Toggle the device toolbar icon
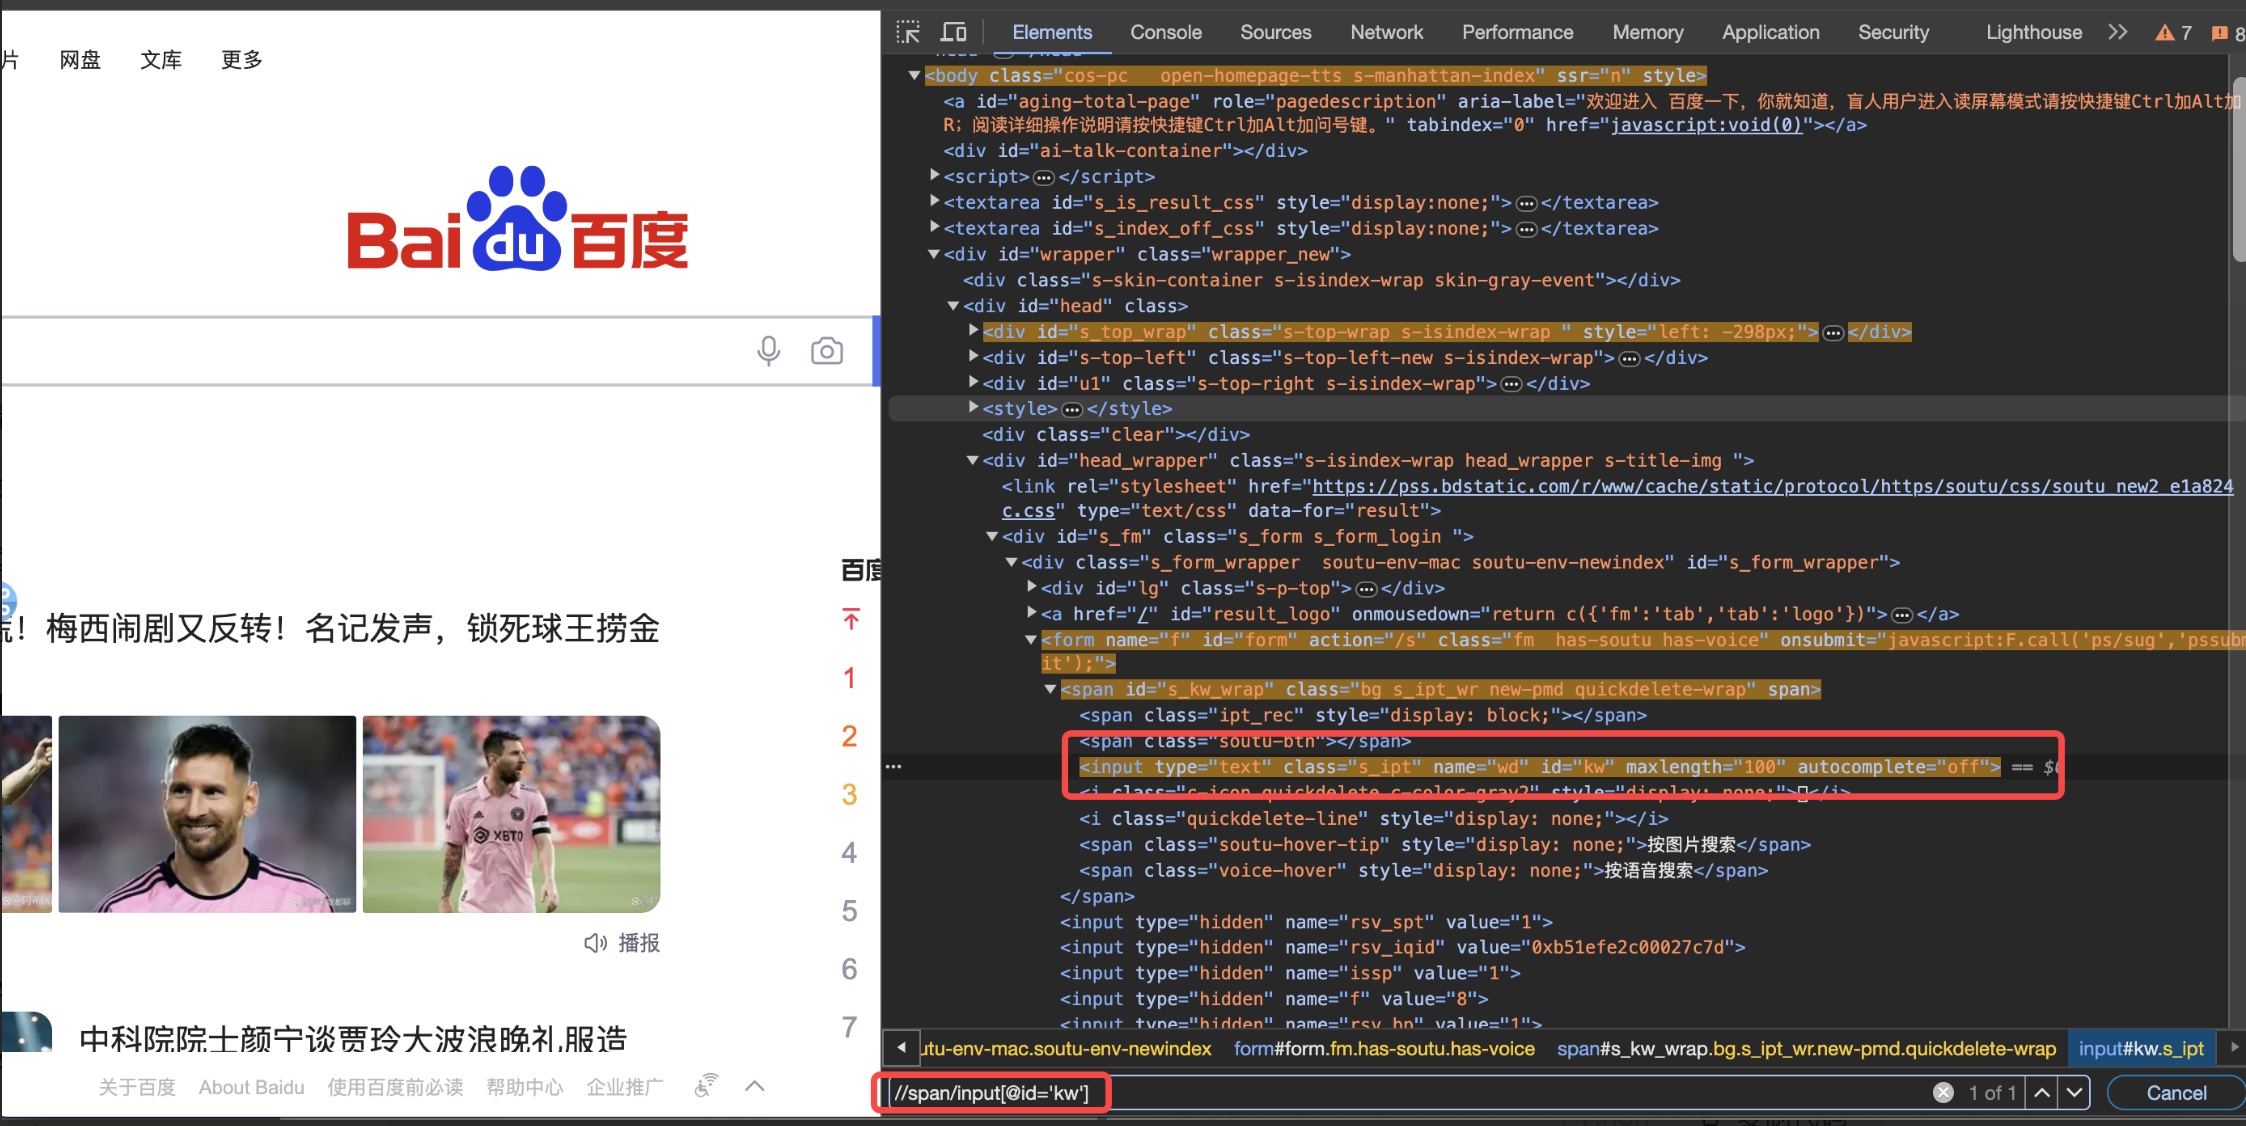2246x1126 pixels. click(954, 31)
